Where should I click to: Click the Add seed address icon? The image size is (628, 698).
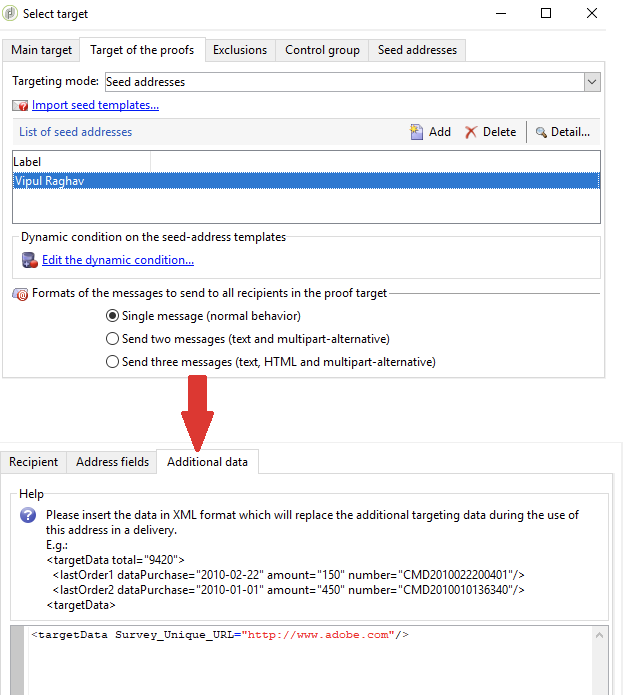coord(417,132)
